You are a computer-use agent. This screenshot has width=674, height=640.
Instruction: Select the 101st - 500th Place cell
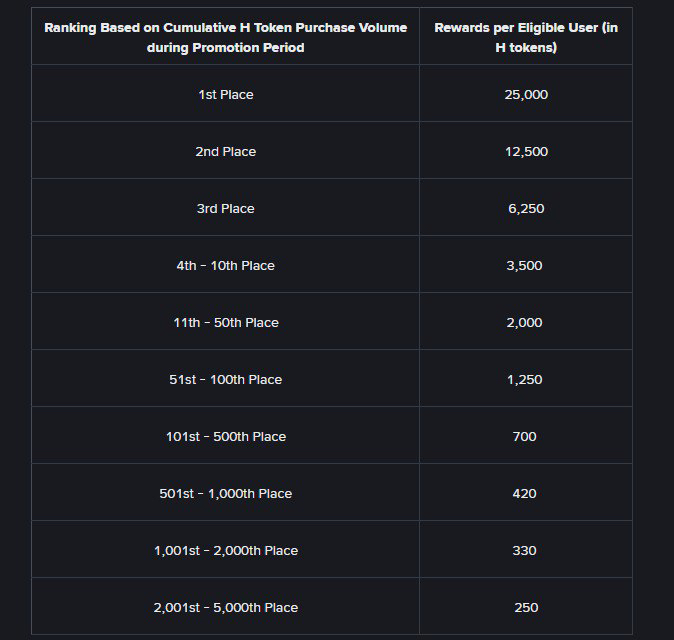(226, 437)
